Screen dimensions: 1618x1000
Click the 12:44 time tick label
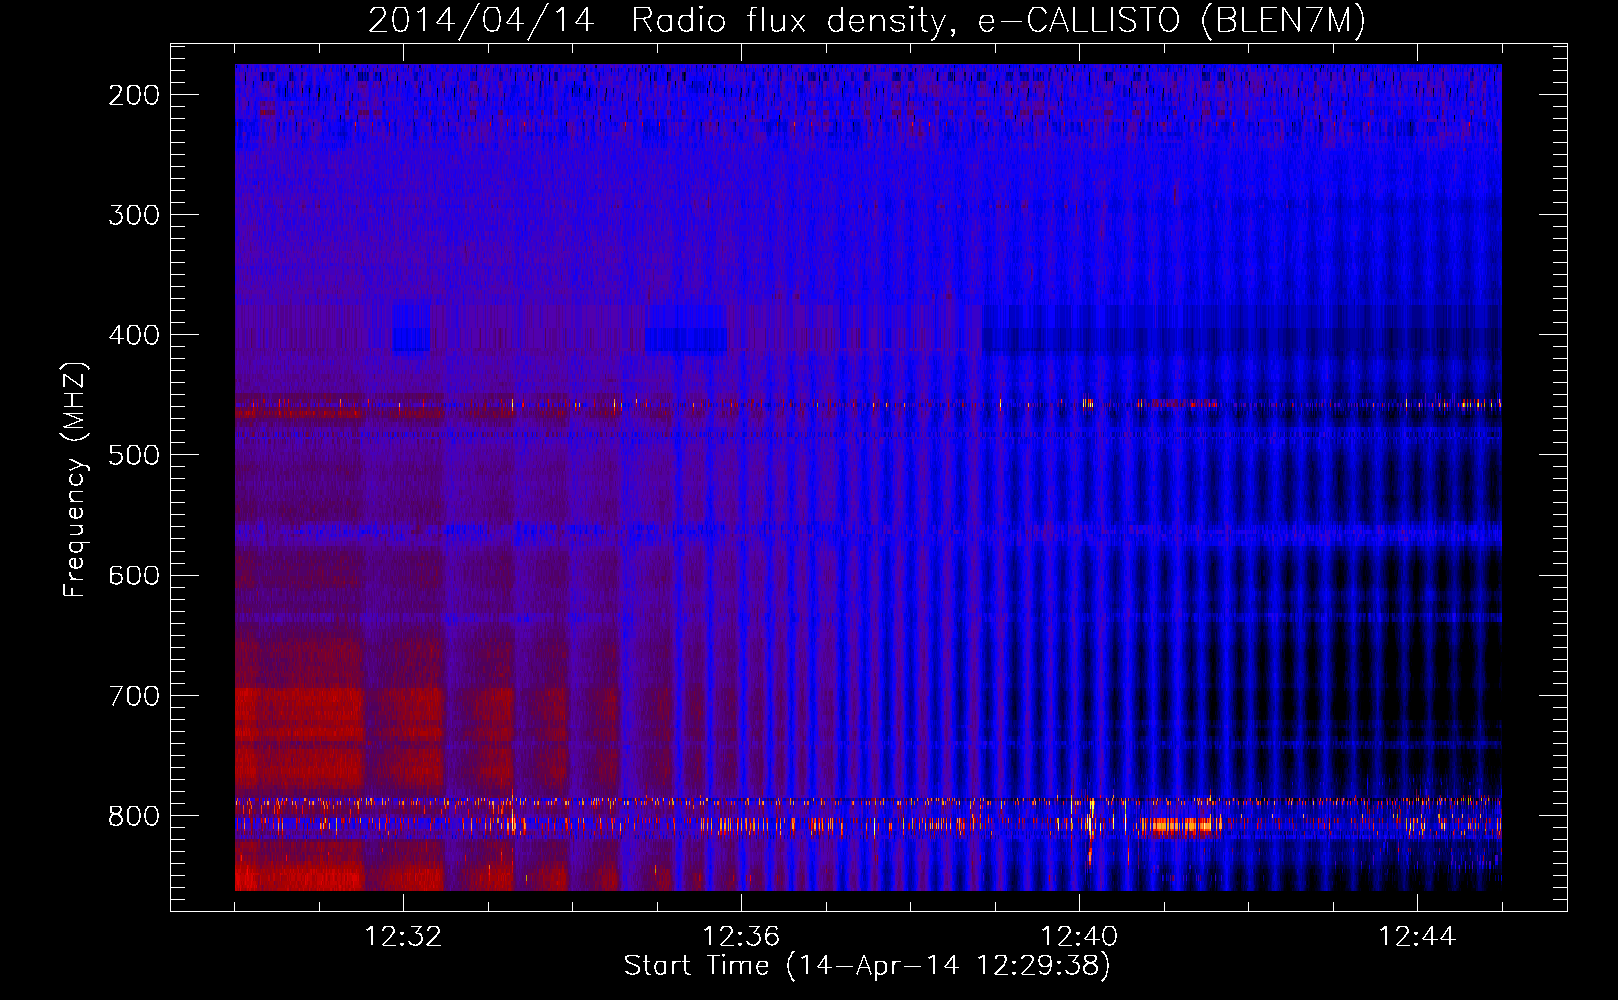(1417, 937)
